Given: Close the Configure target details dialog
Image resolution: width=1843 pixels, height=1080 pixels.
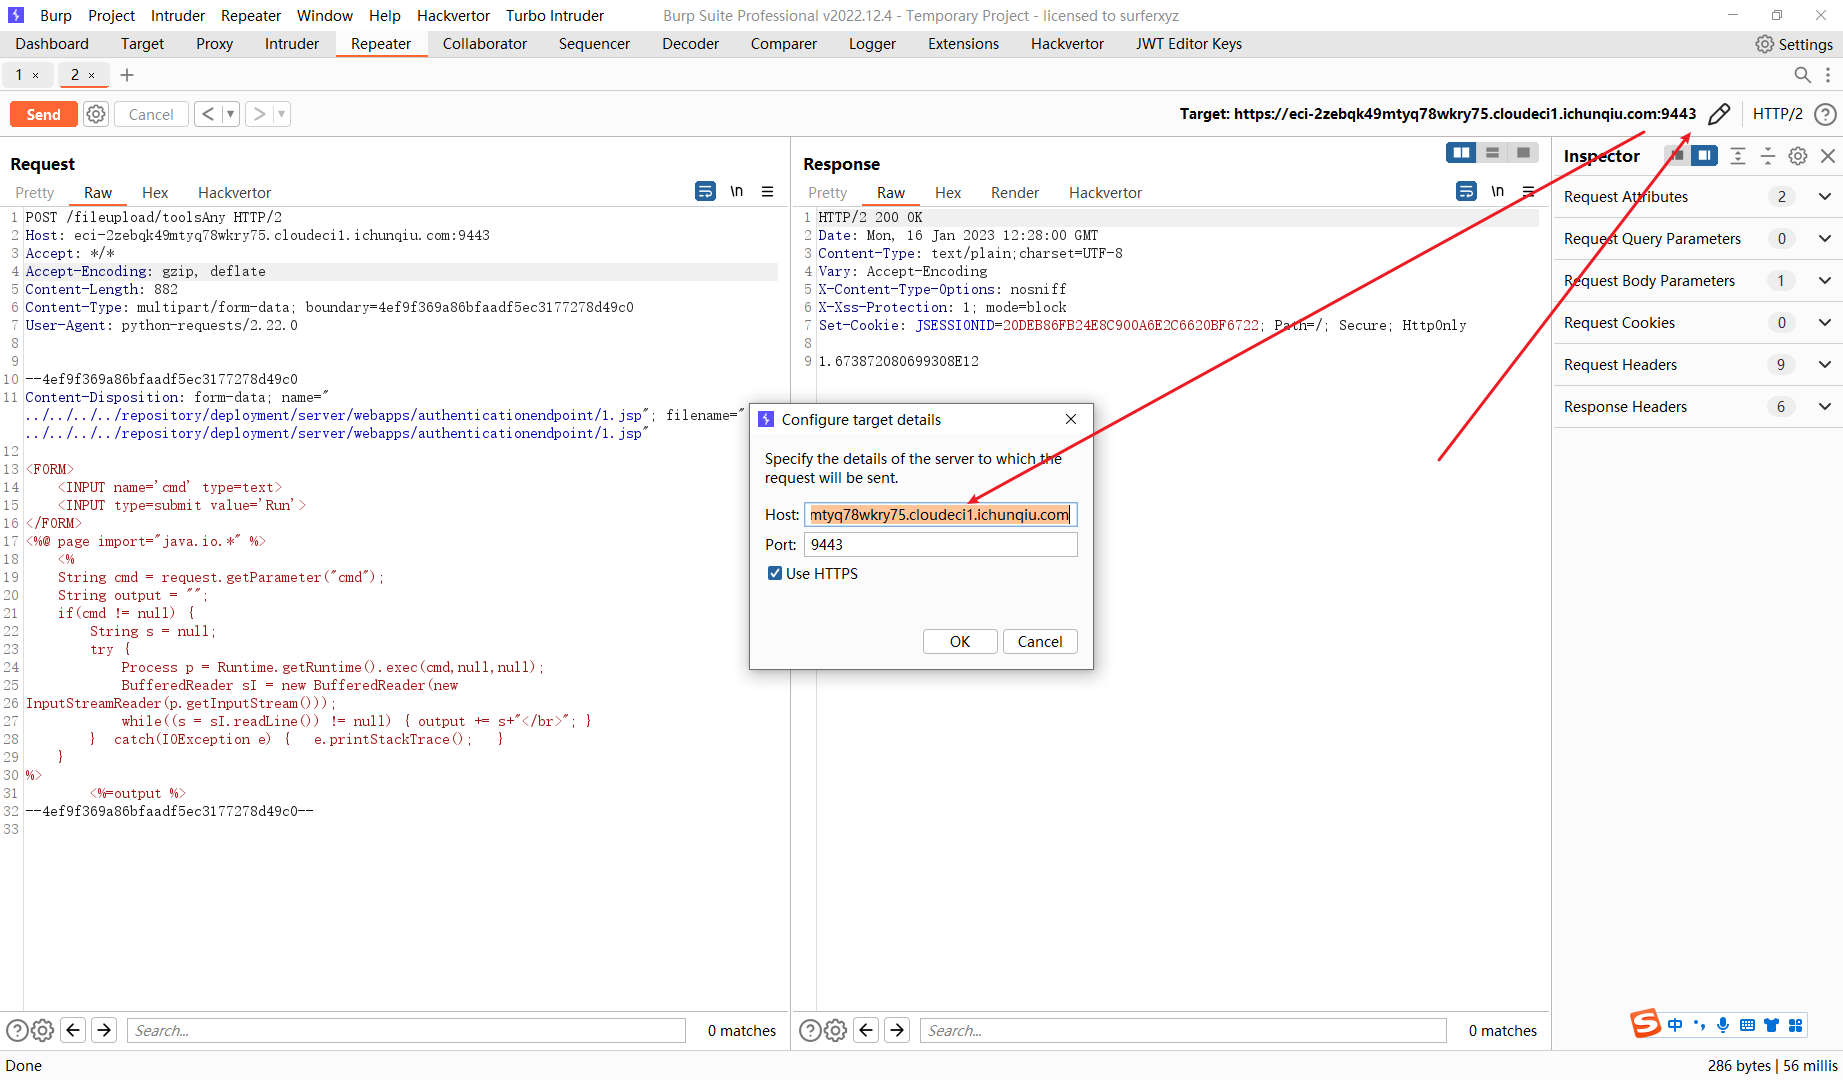Looking at the screenshot, I should (x=1071, y=419).
